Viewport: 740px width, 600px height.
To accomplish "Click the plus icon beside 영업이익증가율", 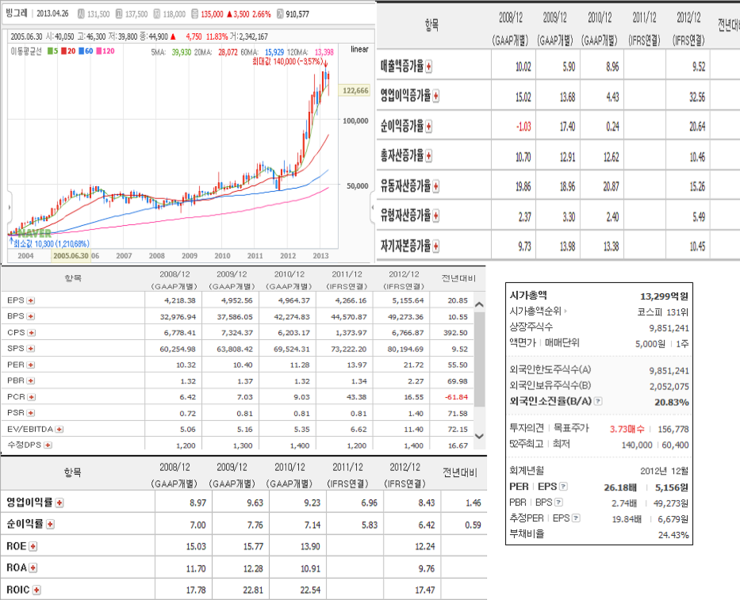I will (436, 96).
